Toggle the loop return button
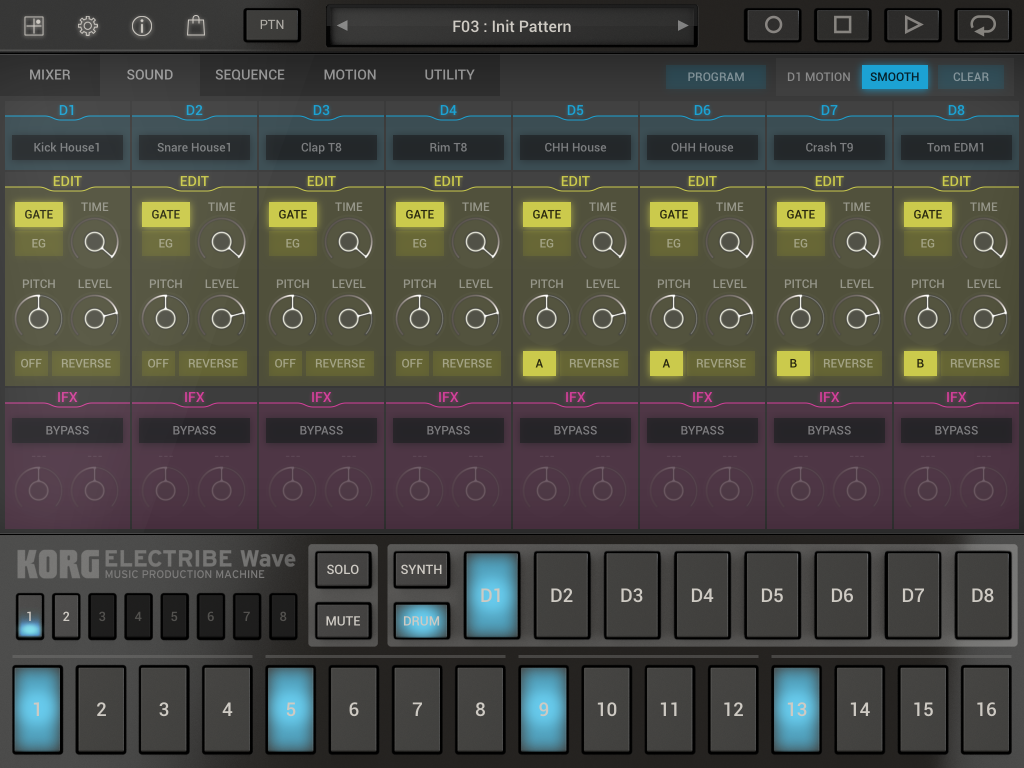The height and width of the screenshot is (768, 1024). [x=982, y=26]
